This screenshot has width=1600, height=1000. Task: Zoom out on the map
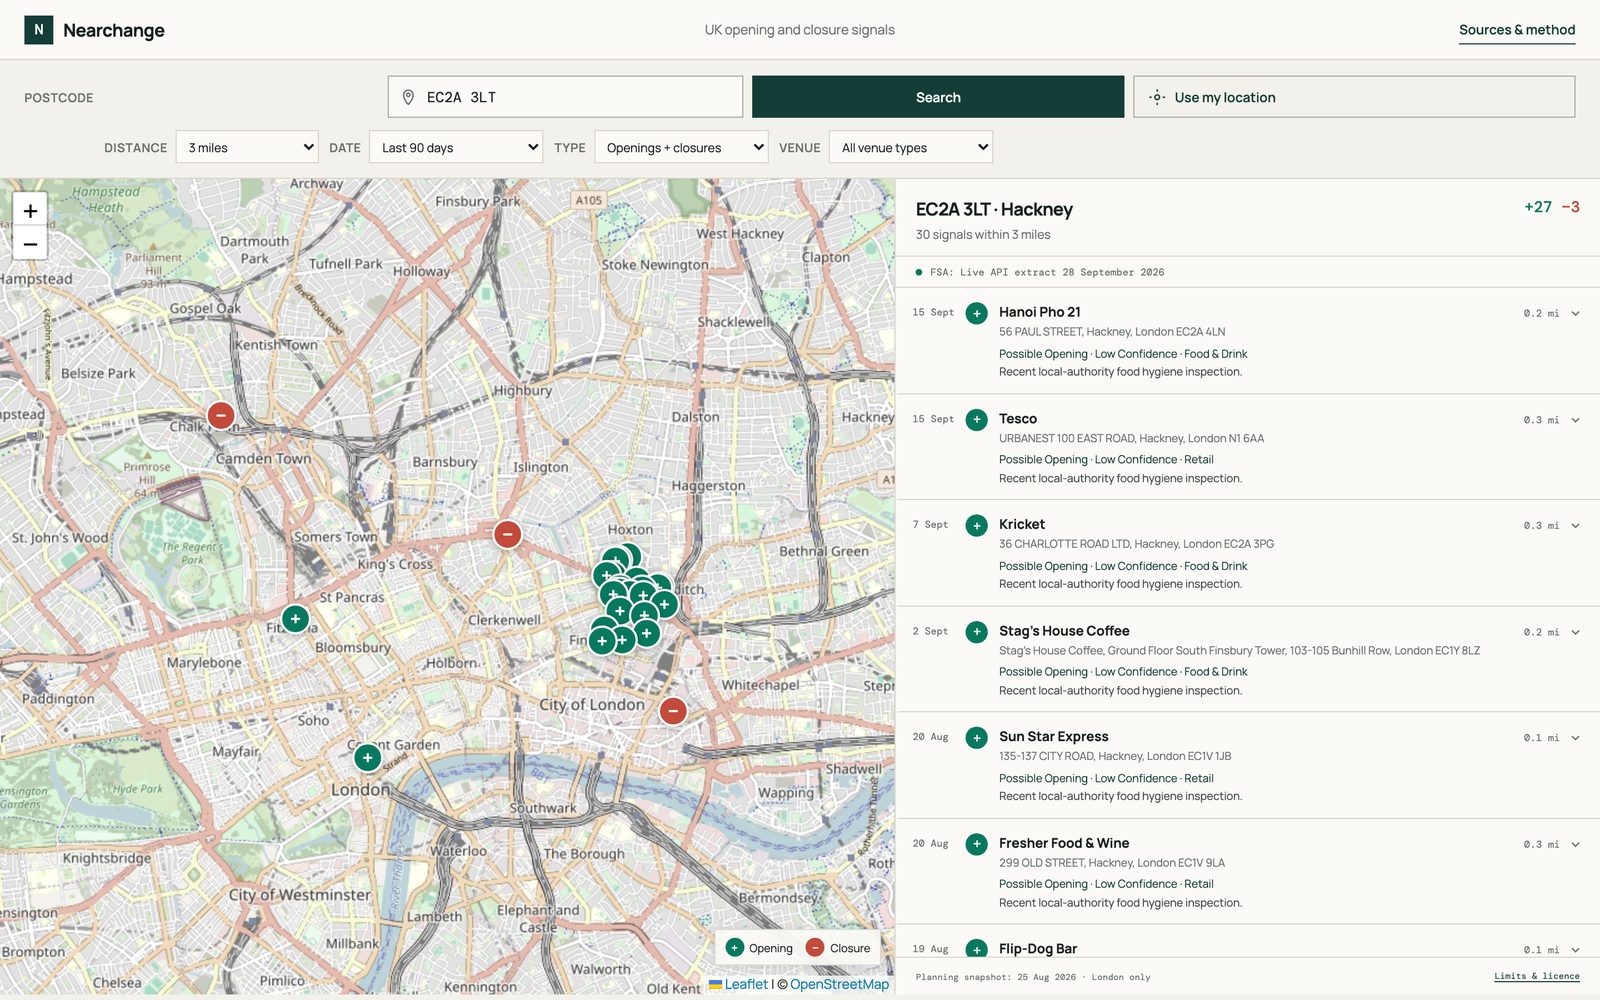pos(30,244)
